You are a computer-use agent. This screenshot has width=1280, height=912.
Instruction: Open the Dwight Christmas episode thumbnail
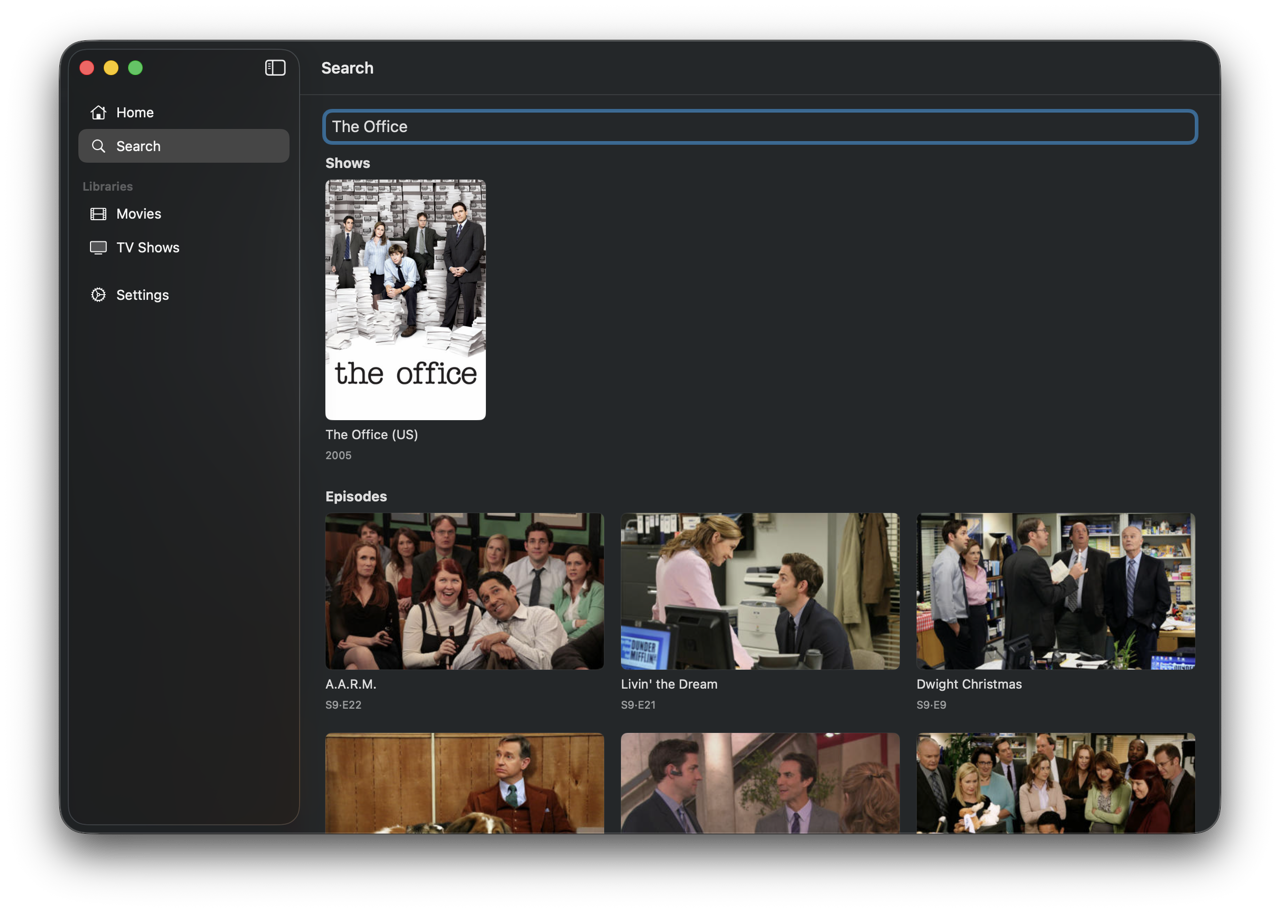click(1056, 591)
